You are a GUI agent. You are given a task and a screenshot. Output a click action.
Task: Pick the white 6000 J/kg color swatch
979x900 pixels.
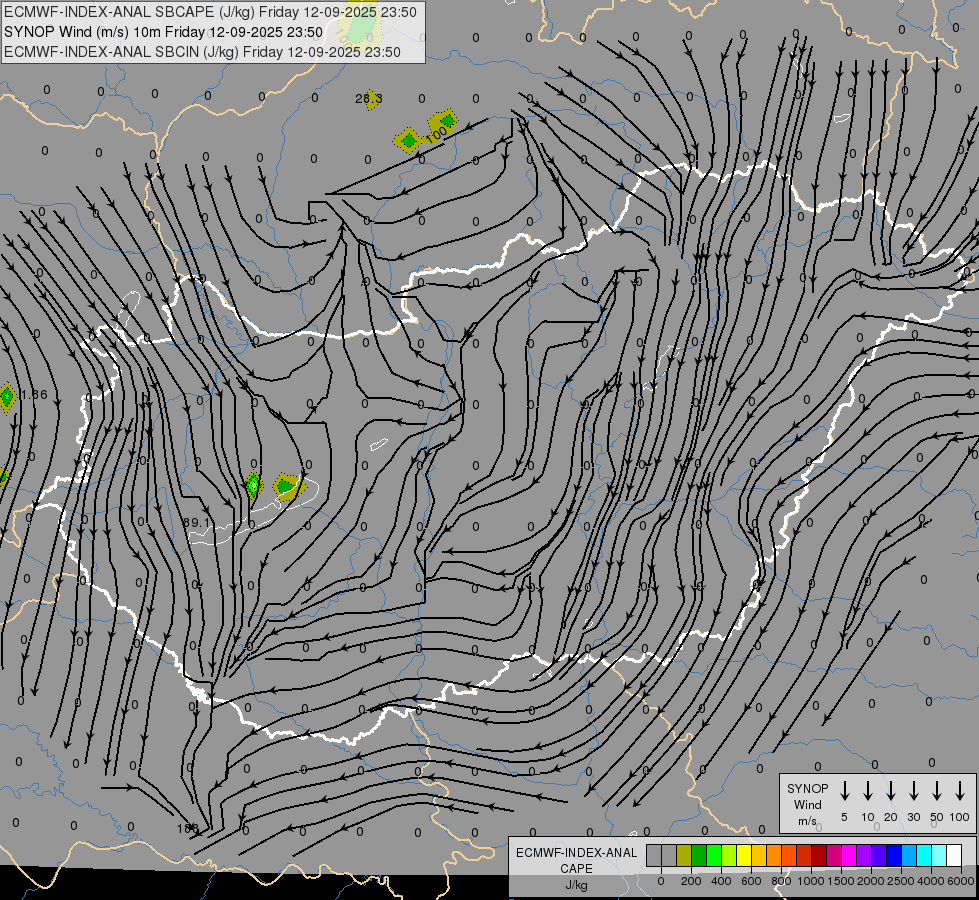coord(954,855)
